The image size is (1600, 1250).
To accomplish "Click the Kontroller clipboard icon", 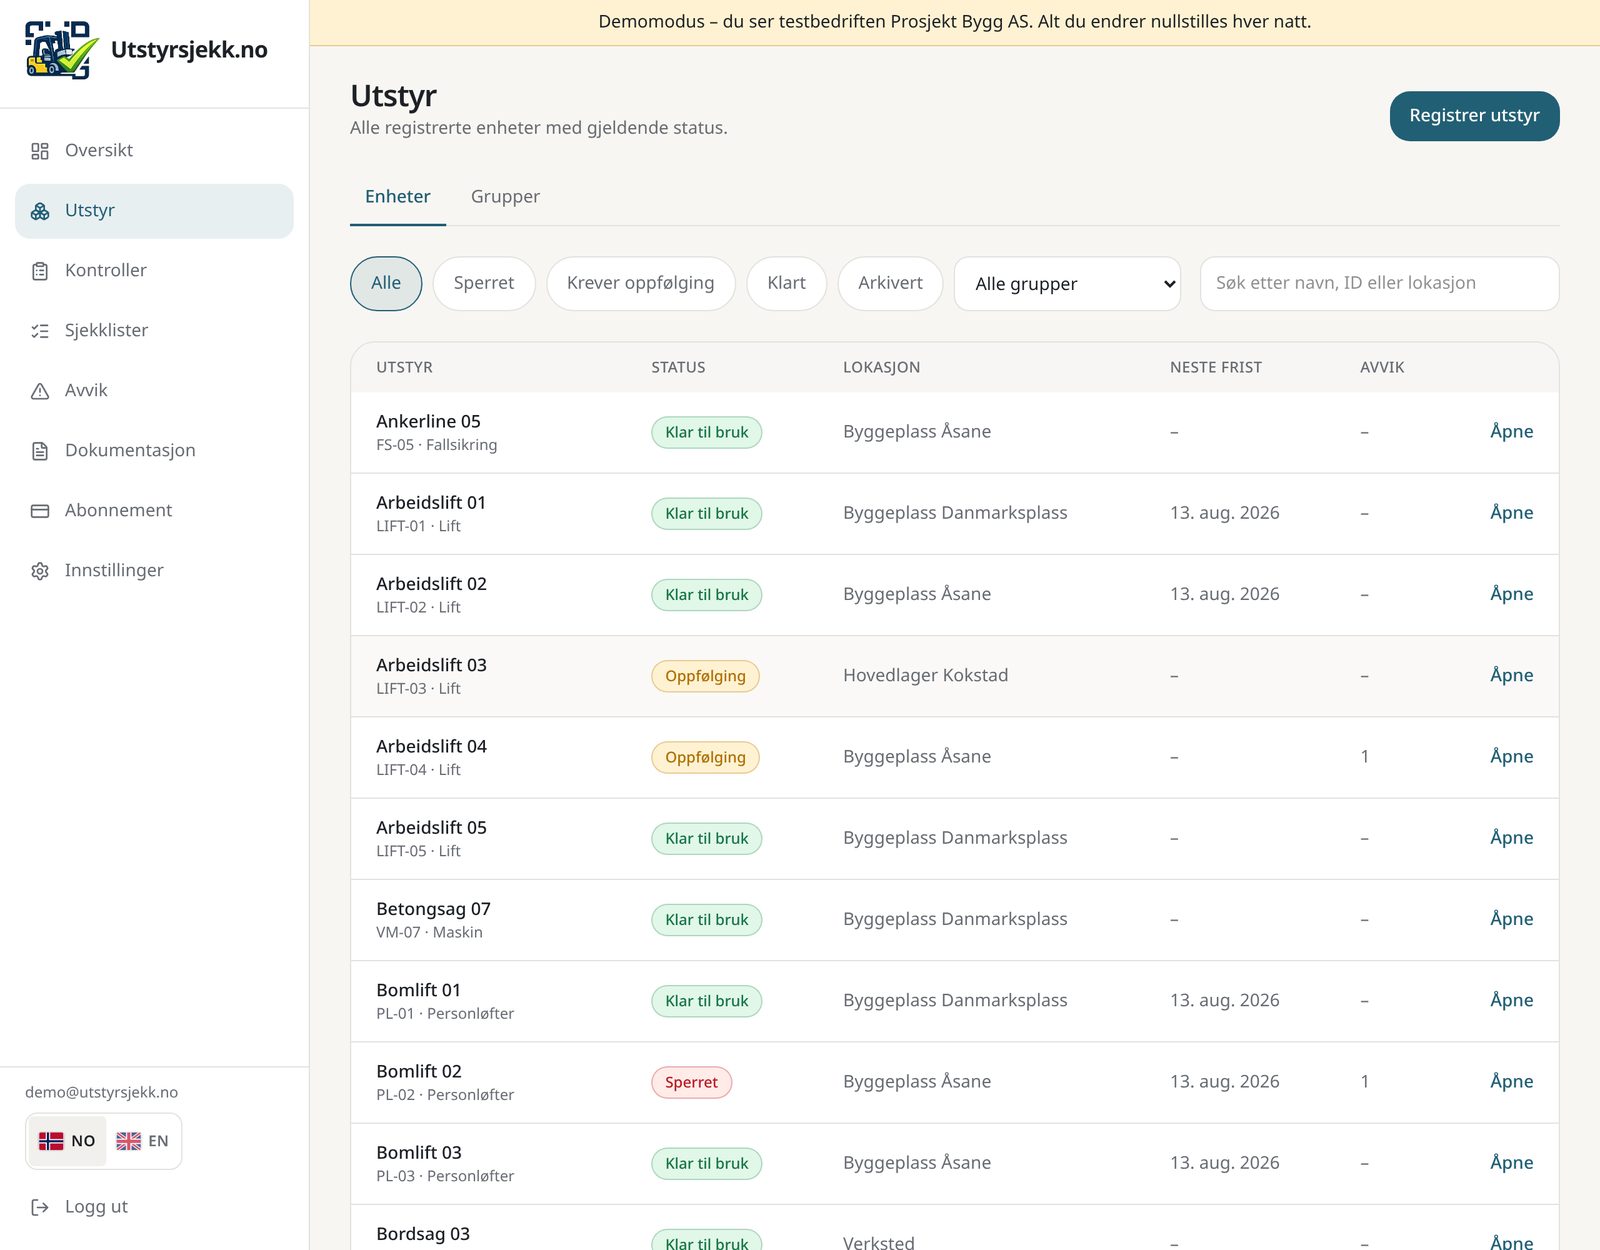I will pyautogui.click(x=40, y=271).
